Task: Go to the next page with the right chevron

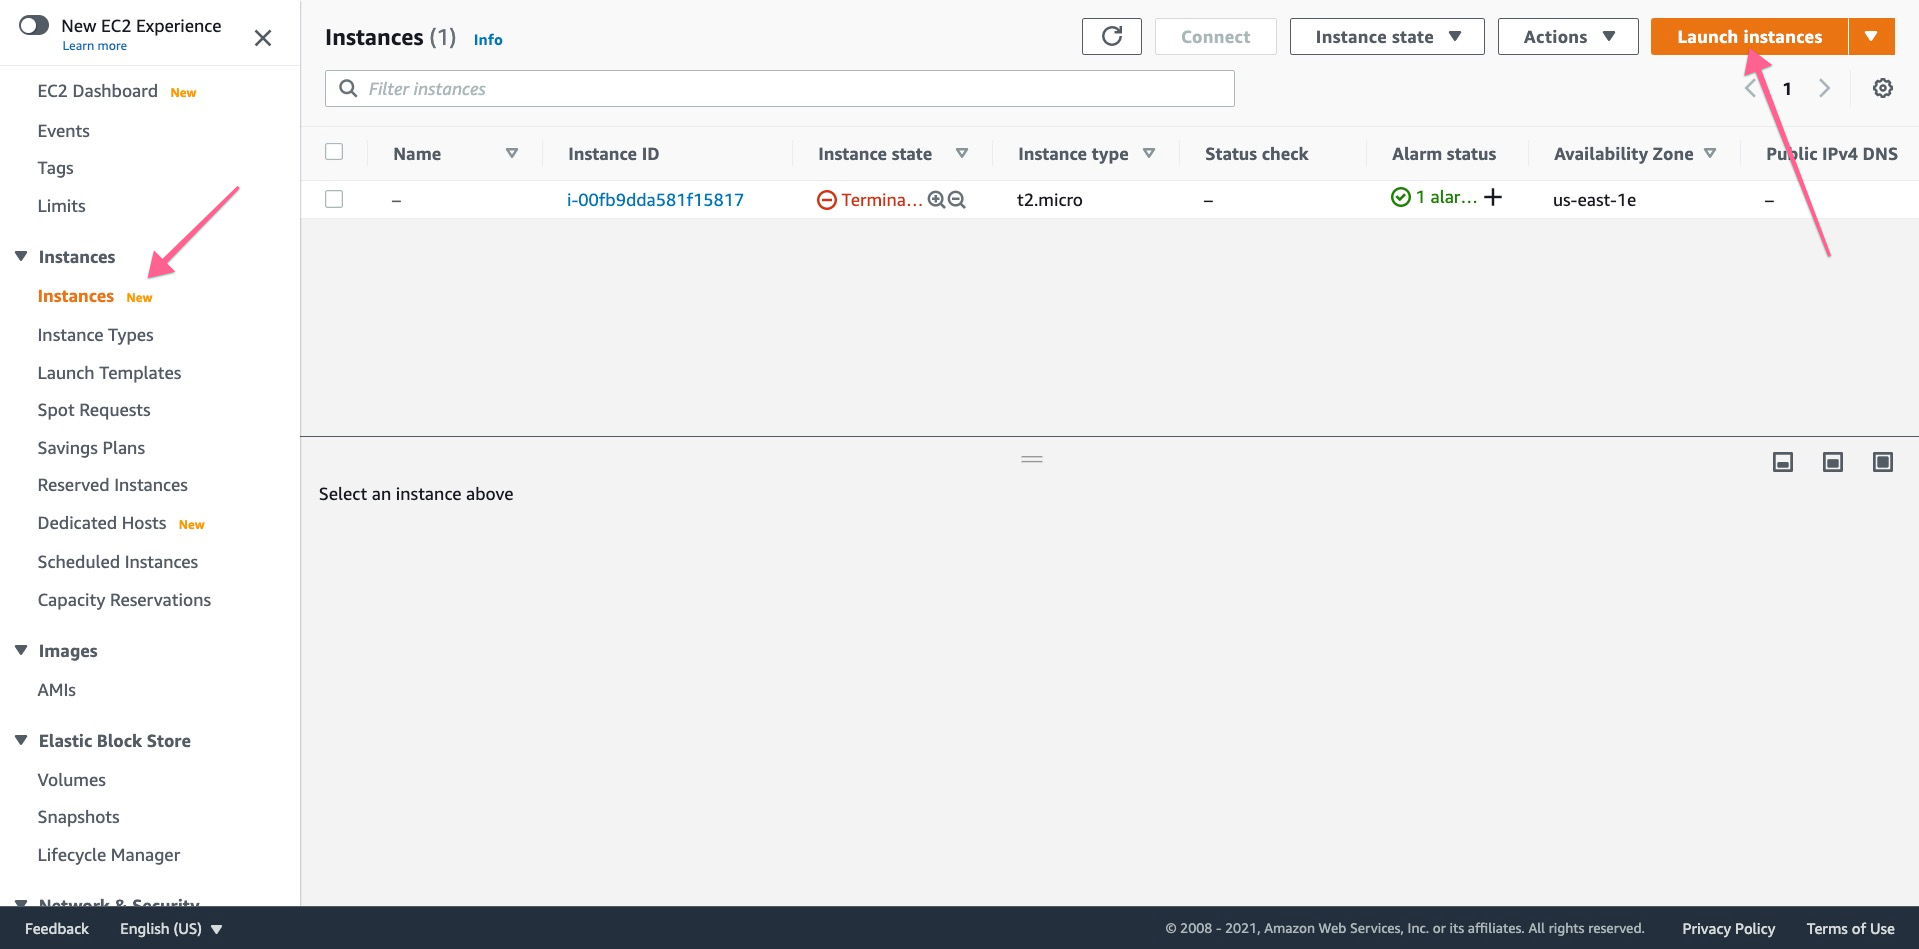Action: pos(1824,88)
